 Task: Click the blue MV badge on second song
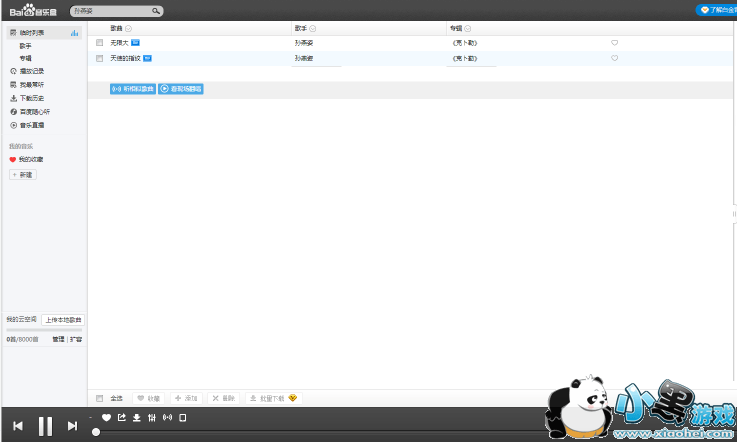tap(147, 58)
